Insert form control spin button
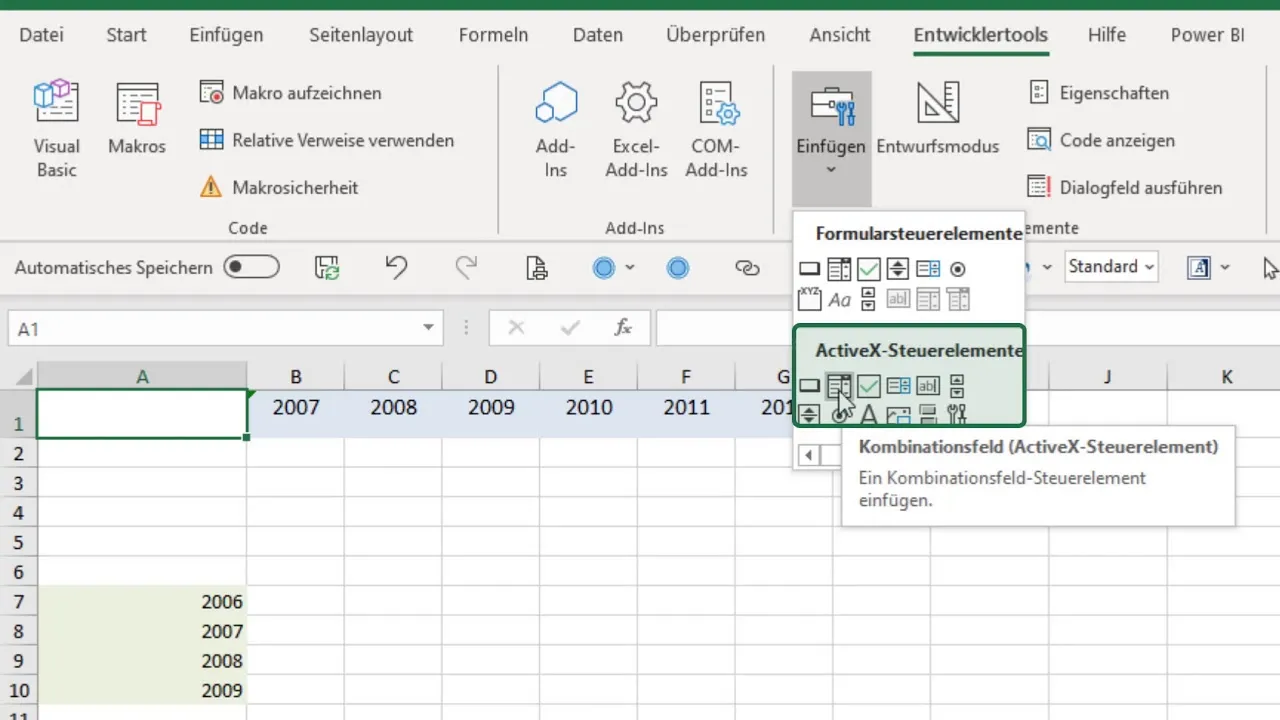Image resolution: width=1280 pixels, height=720 pixels. click(898, 269)
